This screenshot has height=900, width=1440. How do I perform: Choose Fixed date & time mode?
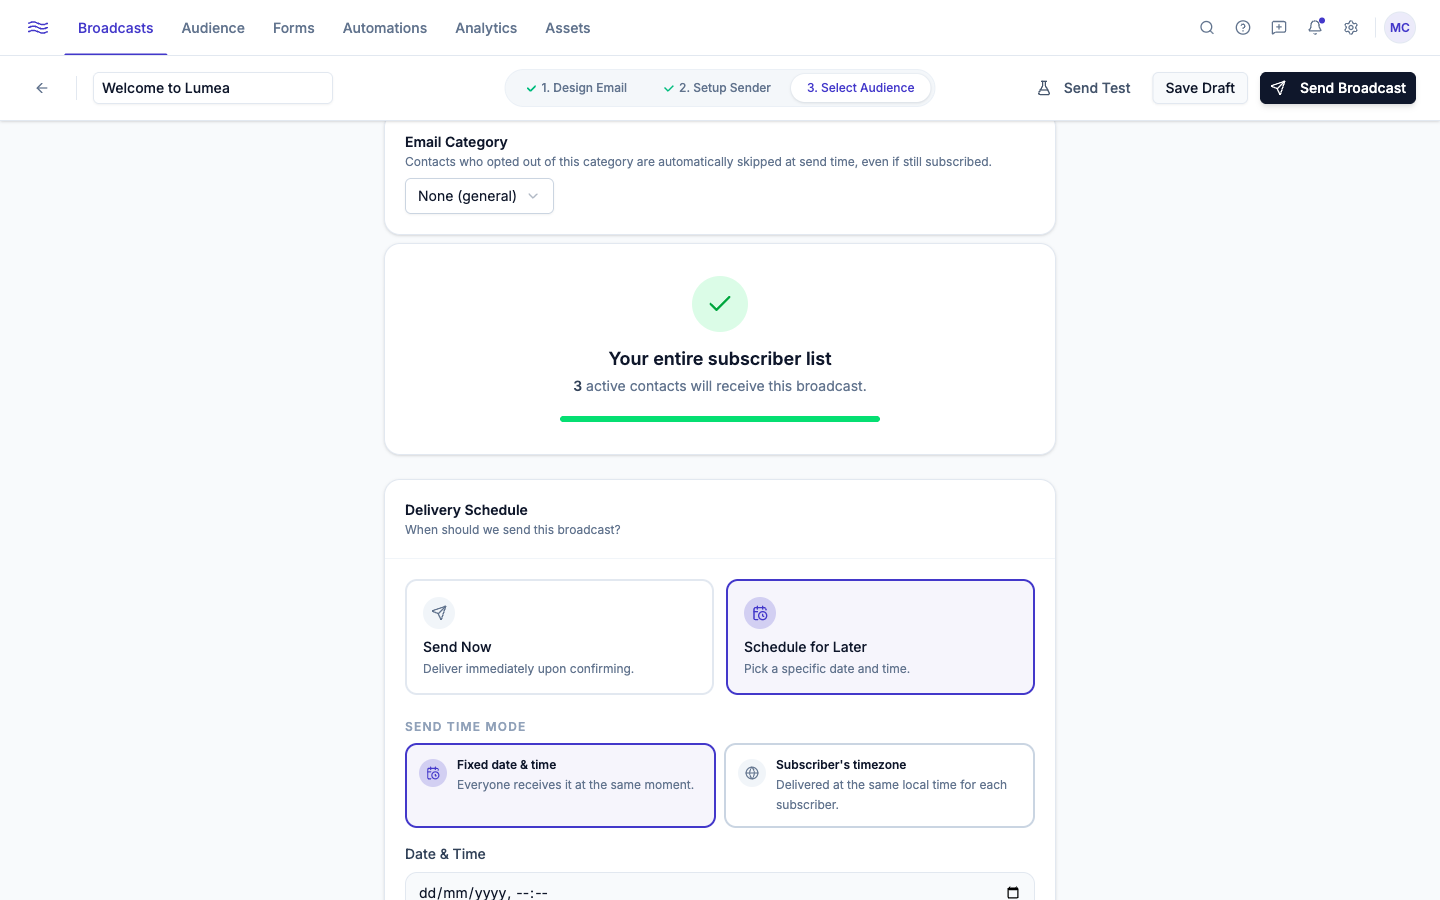[x=560, y=785]
